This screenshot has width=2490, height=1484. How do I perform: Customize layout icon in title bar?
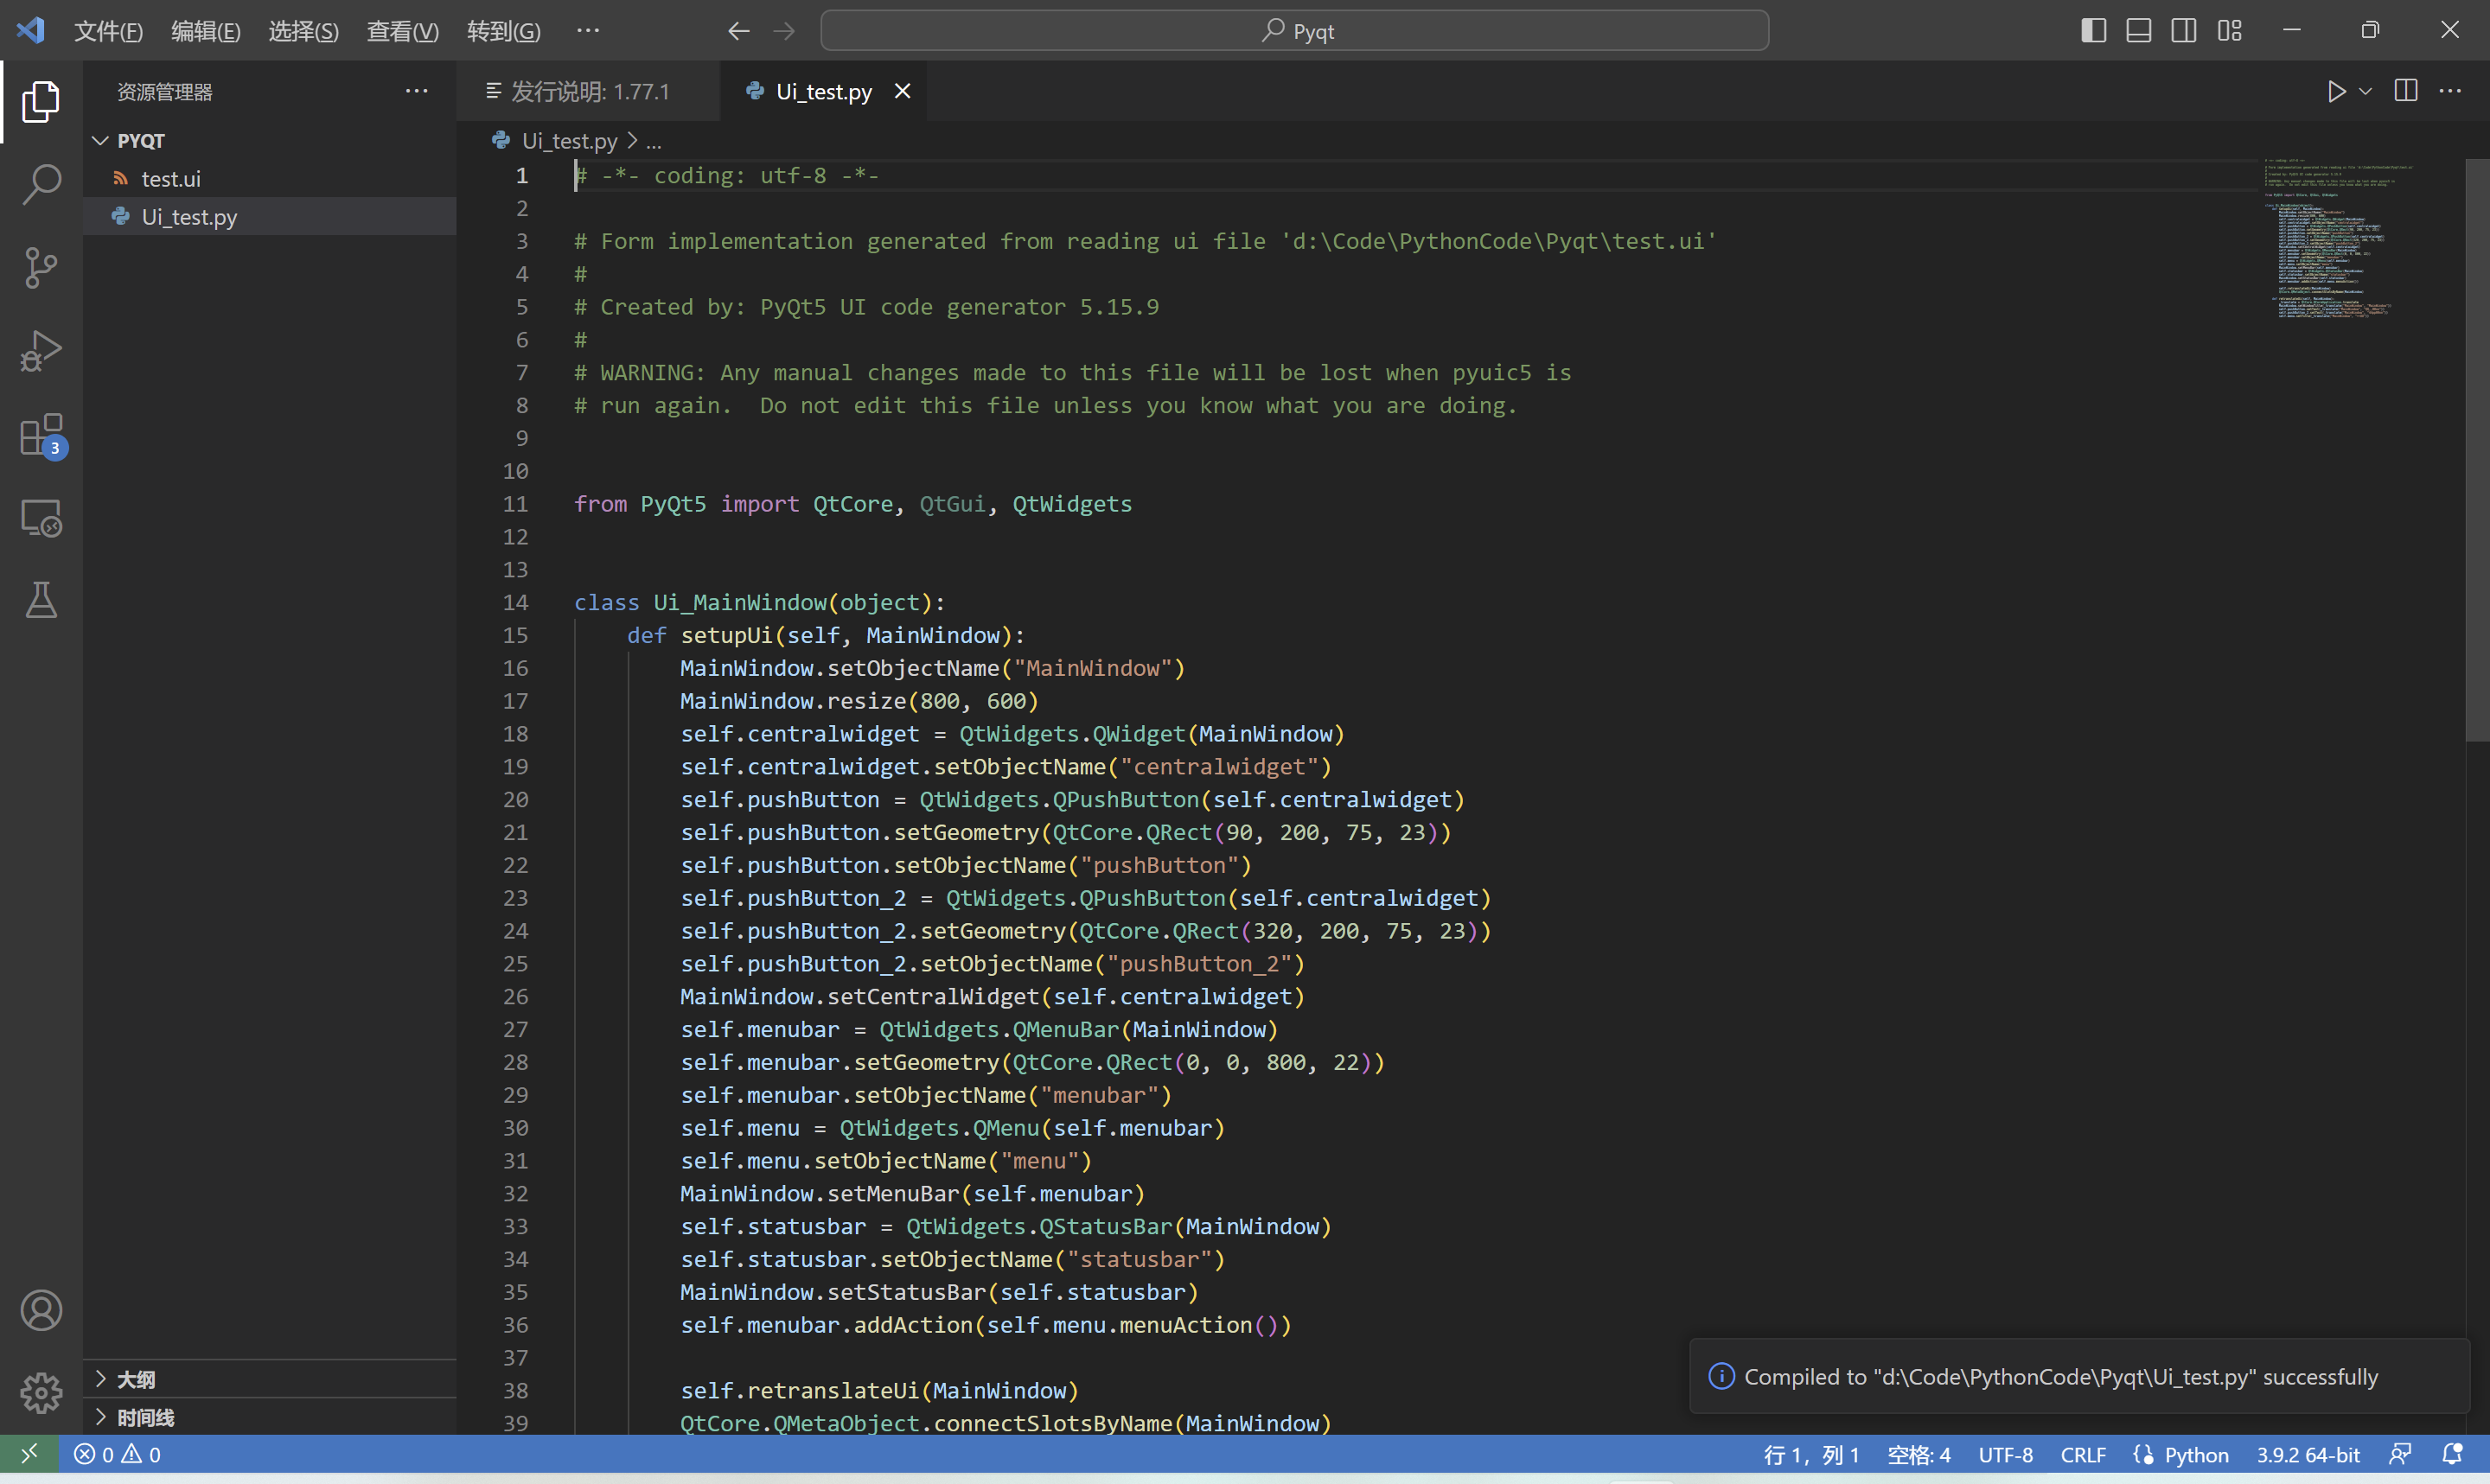[2229, 30]
